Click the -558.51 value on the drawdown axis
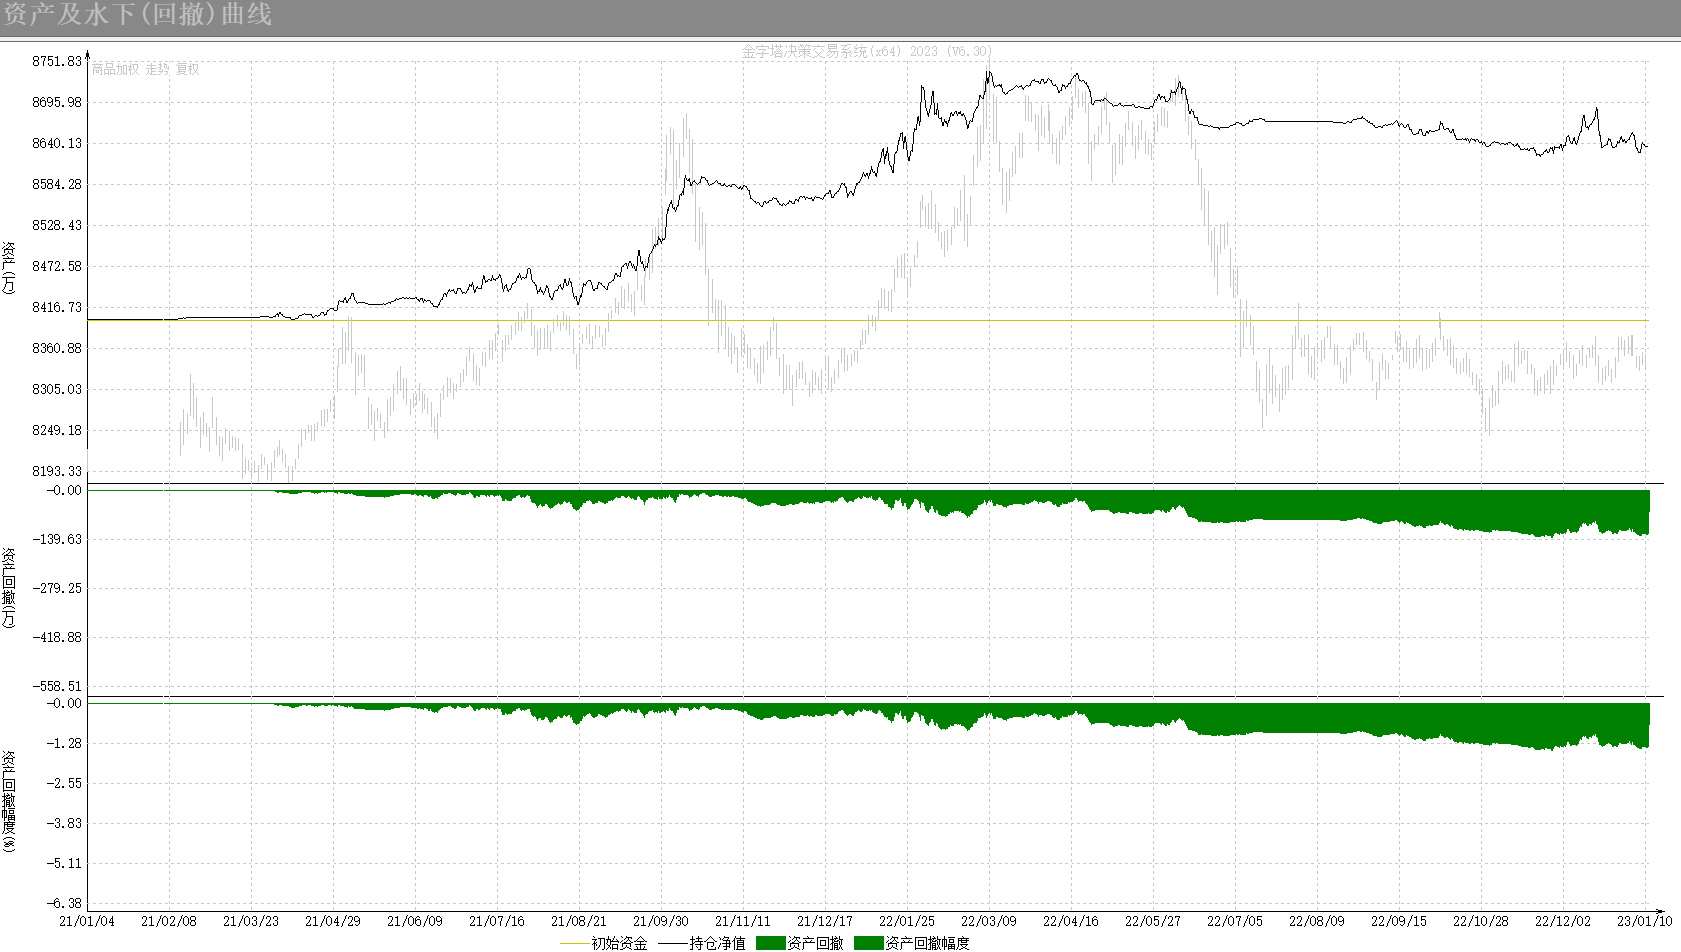 57,686
